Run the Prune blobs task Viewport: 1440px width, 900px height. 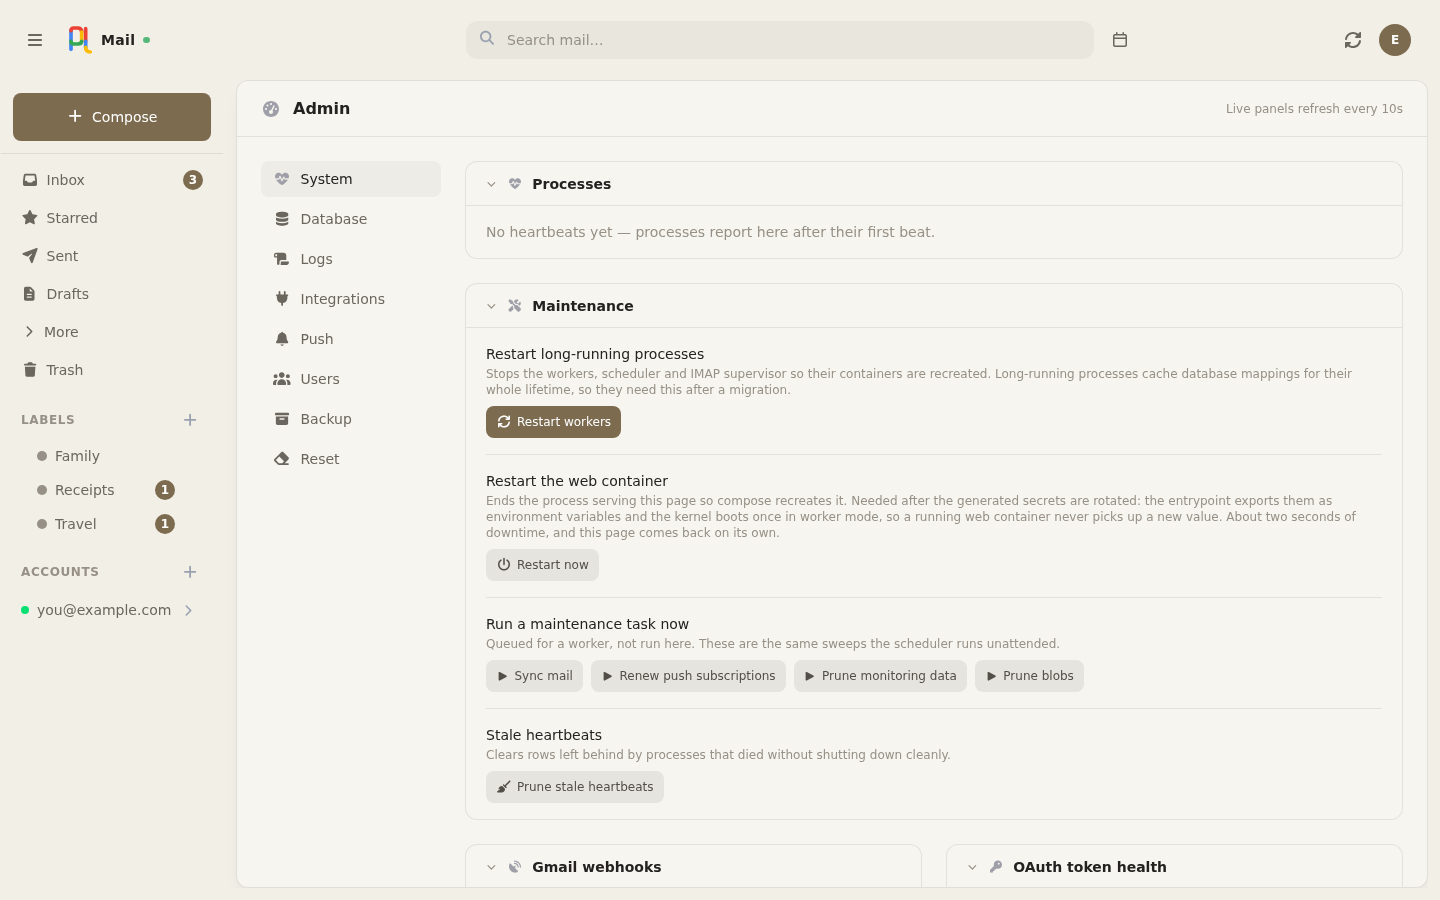click(1029, 676)
